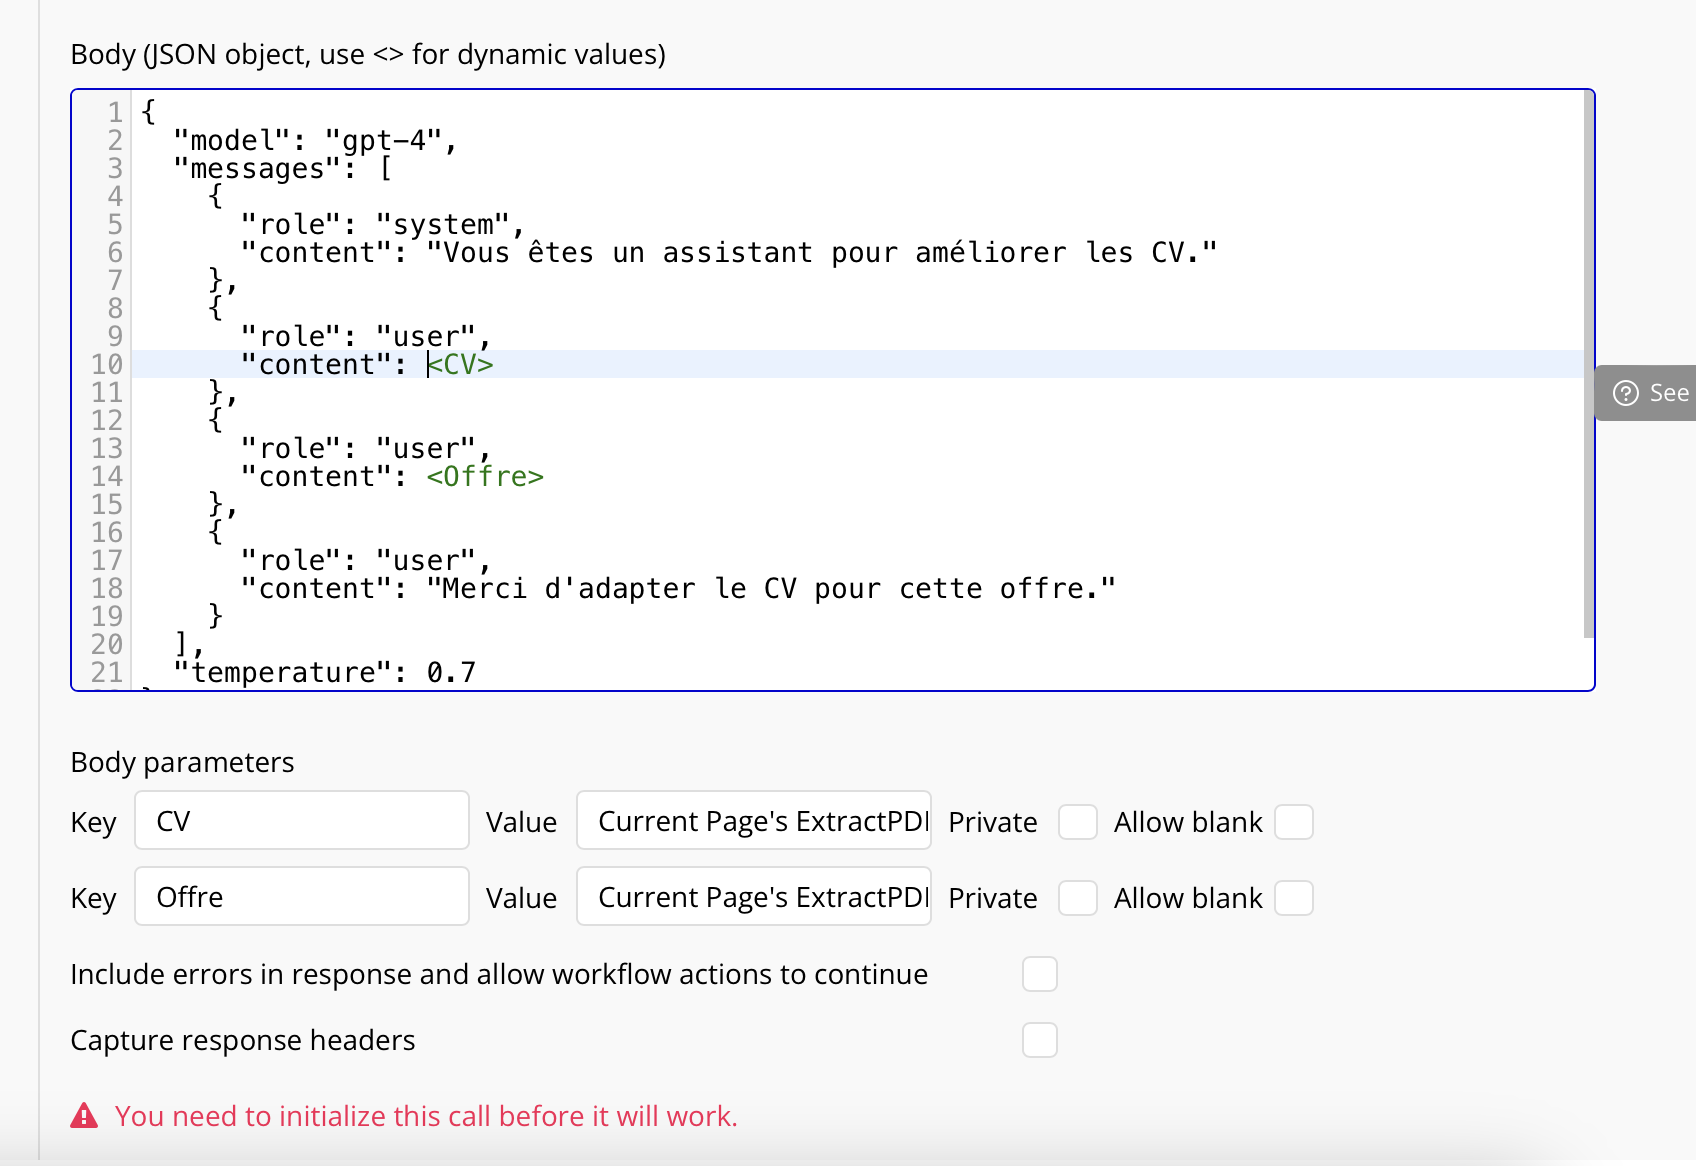Enable Capture response headers checkbox
This screenshot has width=1696, height=1166.
[1039, 1040]
